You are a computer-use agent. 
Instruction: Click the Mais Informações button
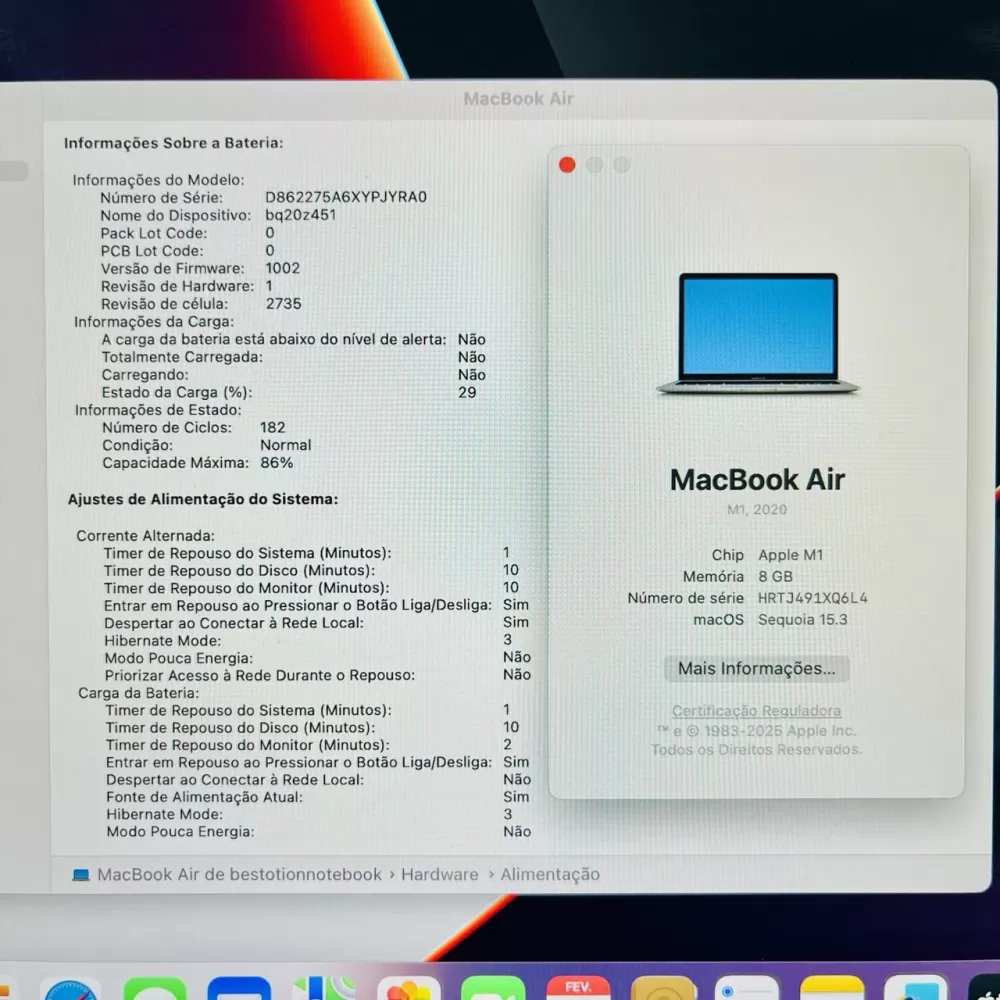click(756, 668)
